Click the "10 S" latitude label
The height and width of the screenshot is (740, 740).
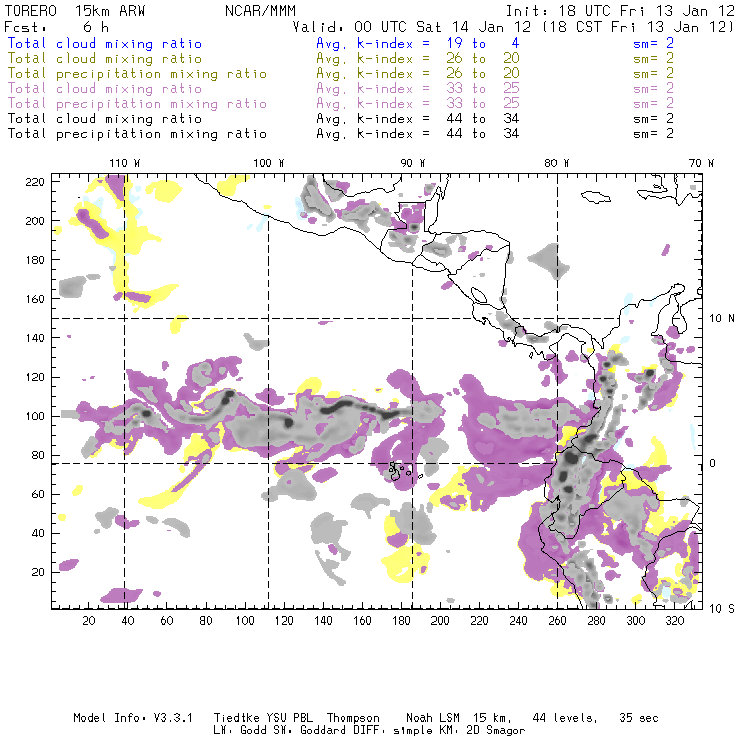[x=722, y=609]
